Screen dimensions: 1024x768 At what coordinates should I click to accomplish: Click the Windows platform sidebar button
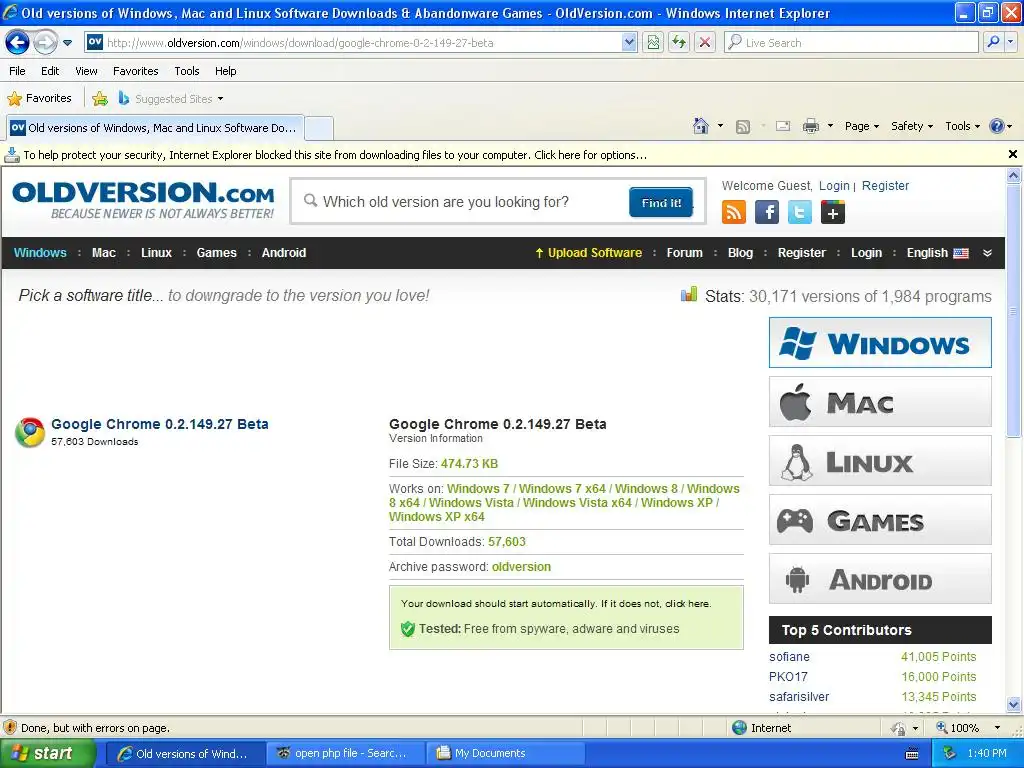(880, 343)
